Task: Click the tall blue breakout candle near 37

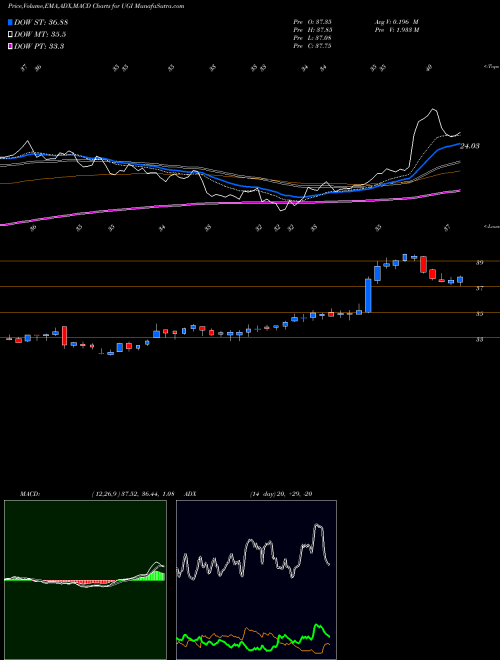Action: [368, 295]
